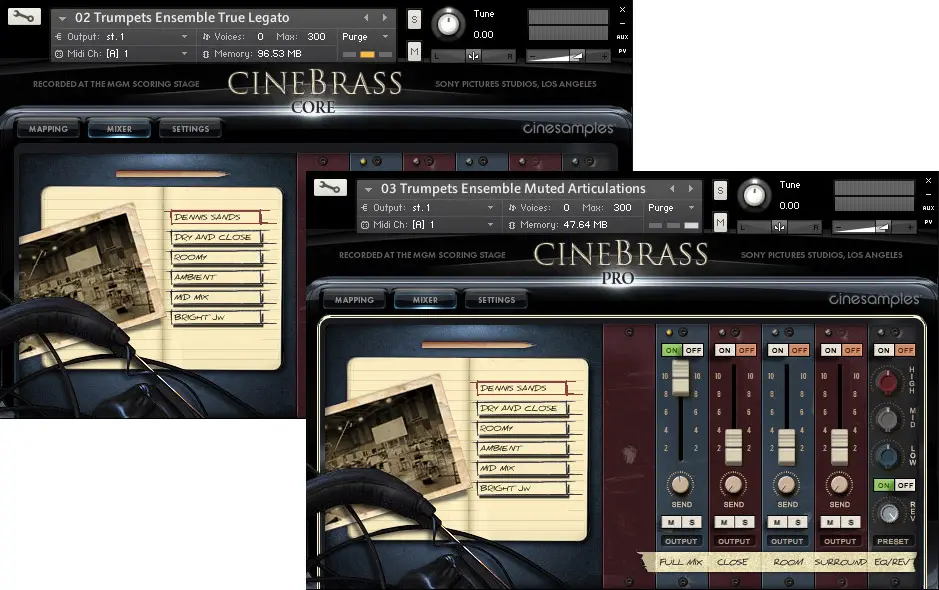
Task: Mute the Surround mixer channel
Action: click(829, 522)
